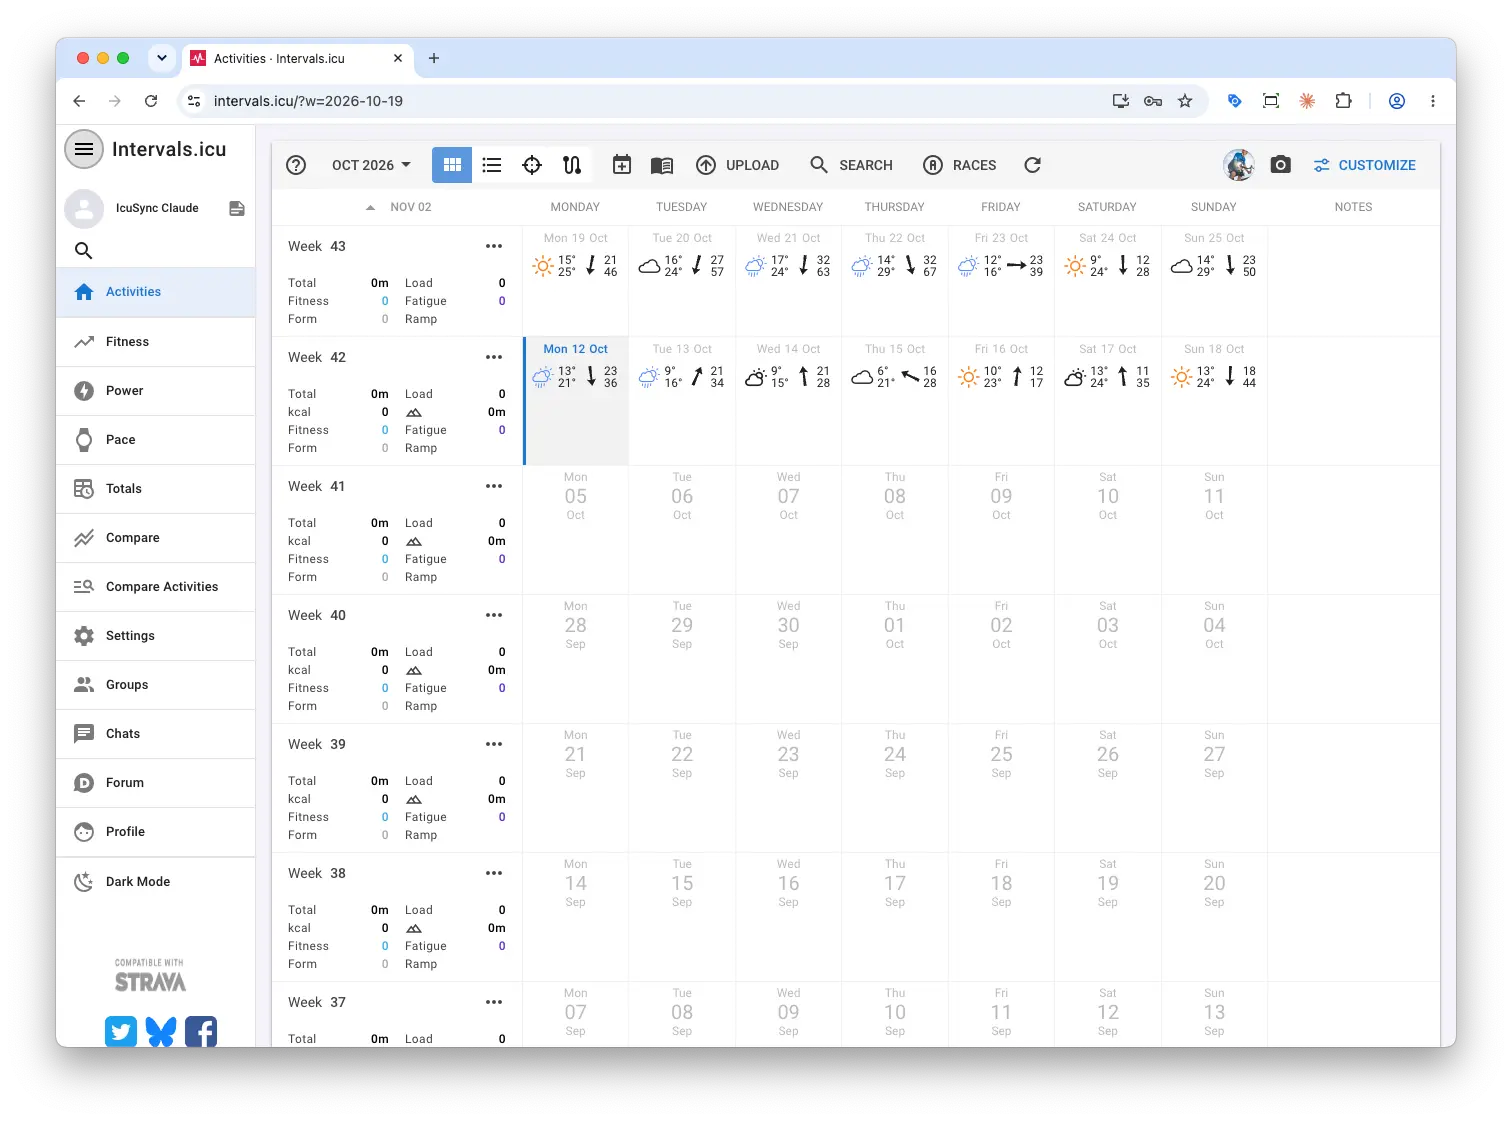This screenshot has width=1512, height=1121.
Task: Bookmark this page with the star icon
Action: pyautogui.click(x=1185, y=101)
